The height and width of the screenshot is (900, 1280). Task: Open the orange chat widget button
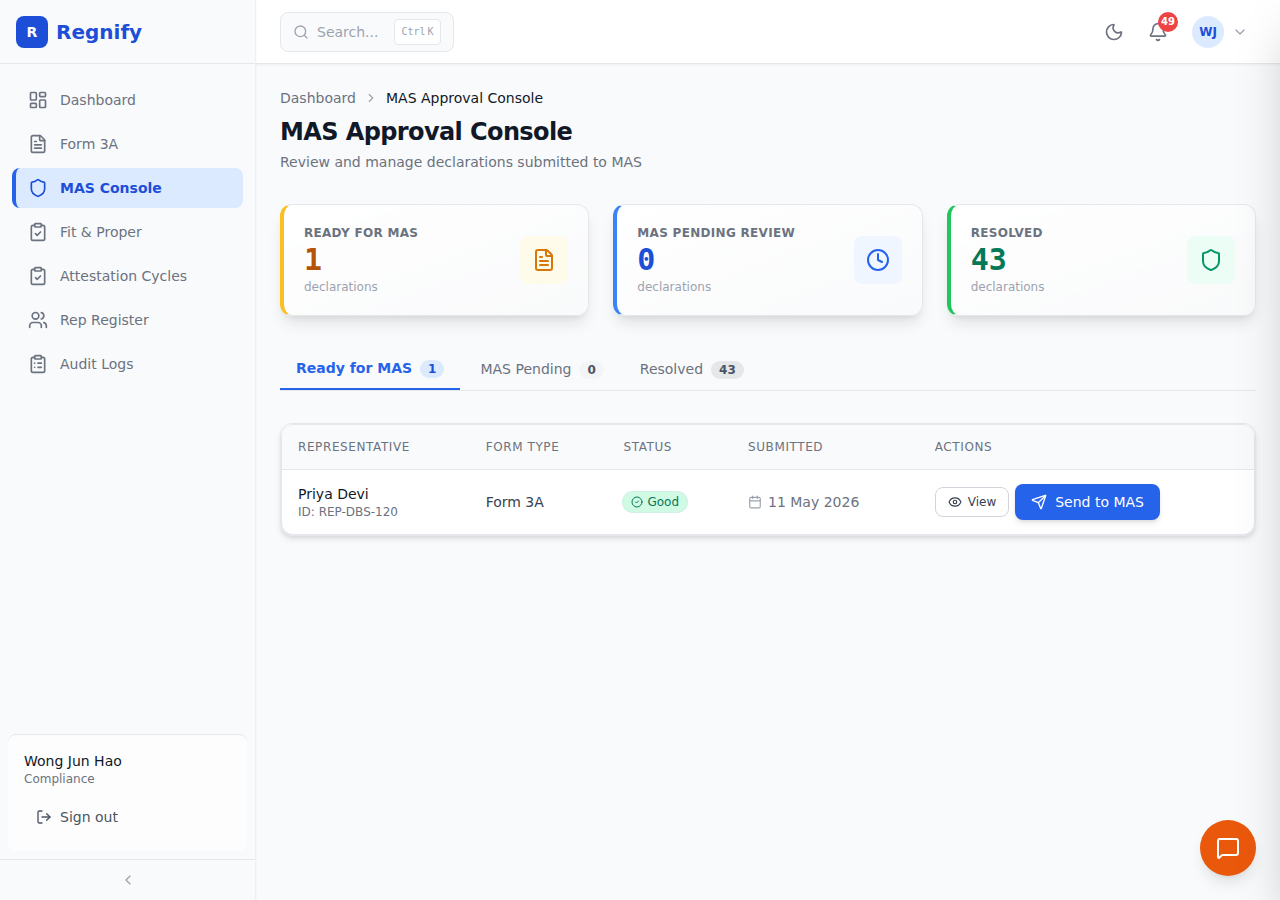pyautogui.click(x=1228, y=848)
